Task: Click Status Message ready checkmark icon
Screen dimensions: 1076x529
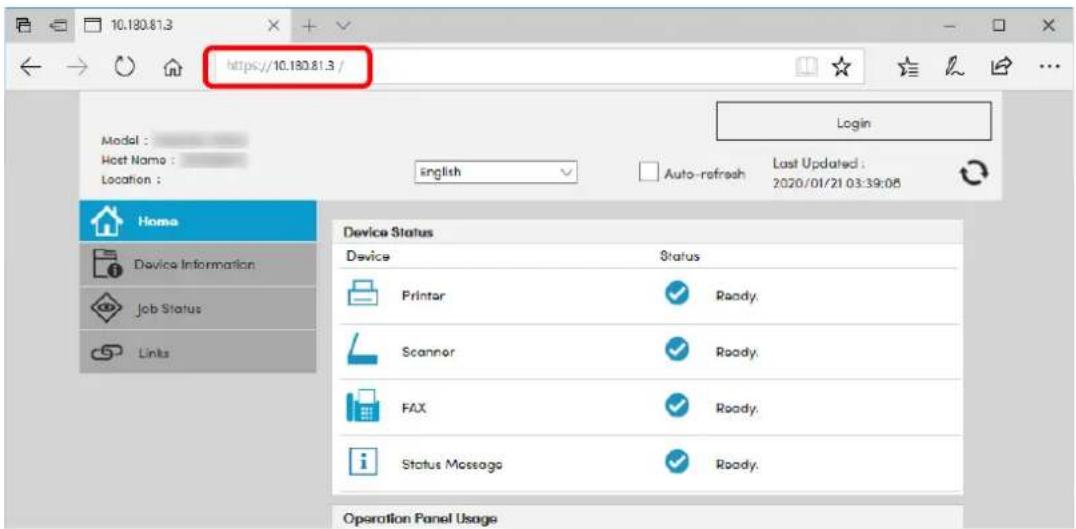Action: 675,463
